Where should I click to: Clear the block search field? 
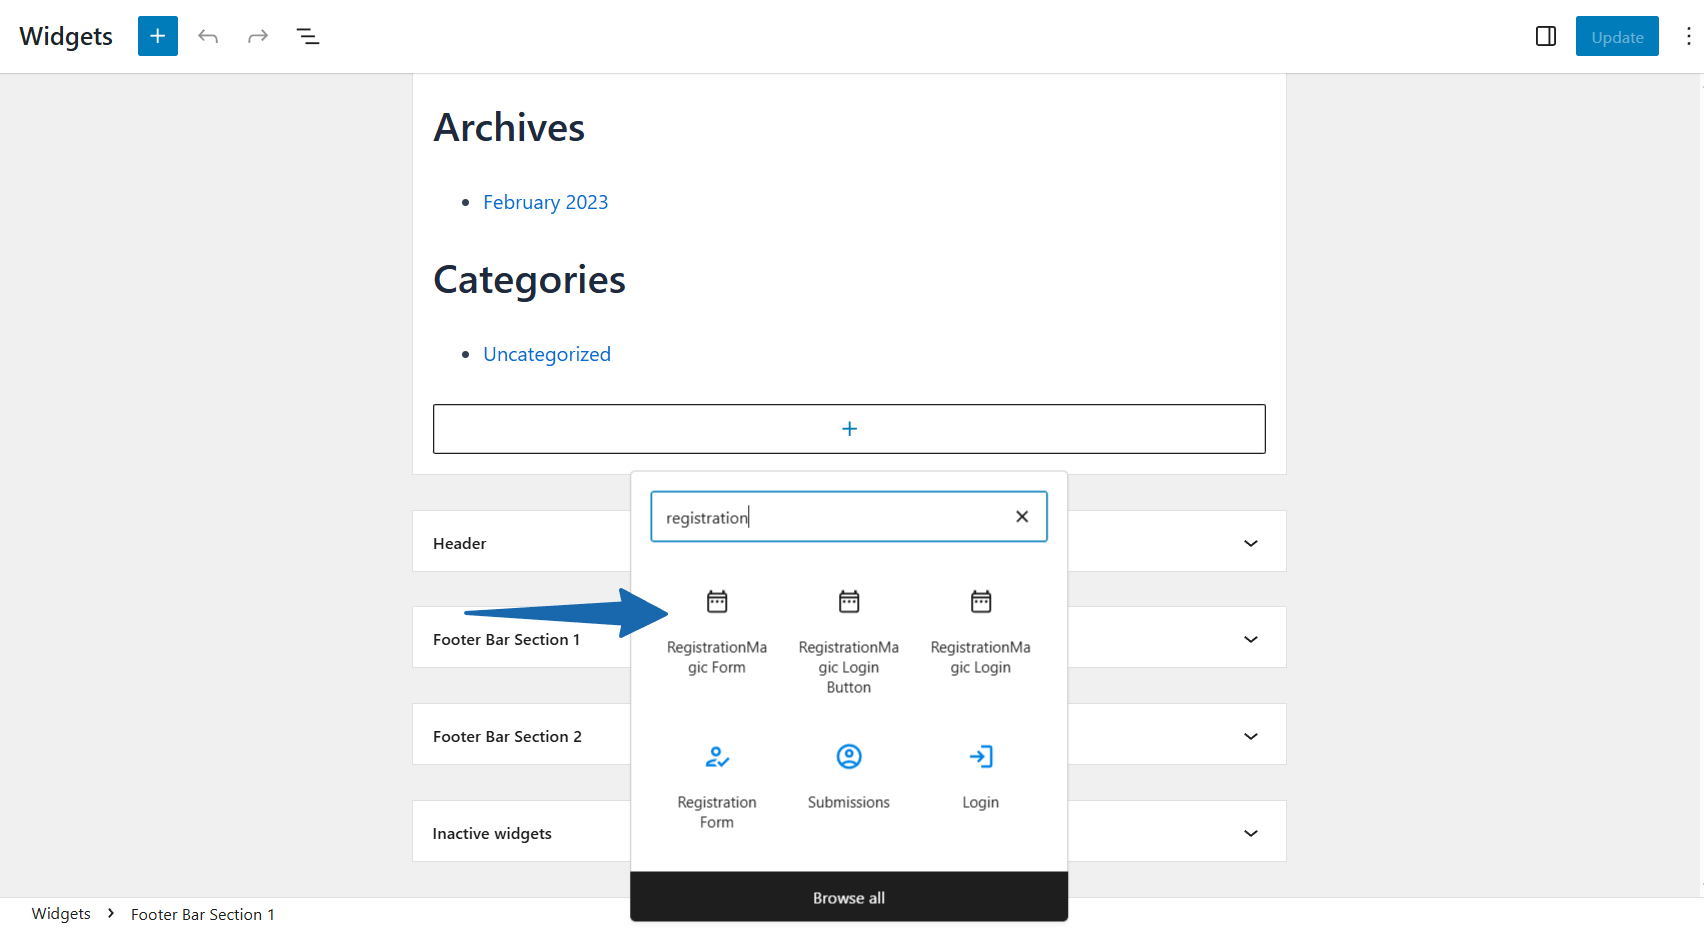1021,517
